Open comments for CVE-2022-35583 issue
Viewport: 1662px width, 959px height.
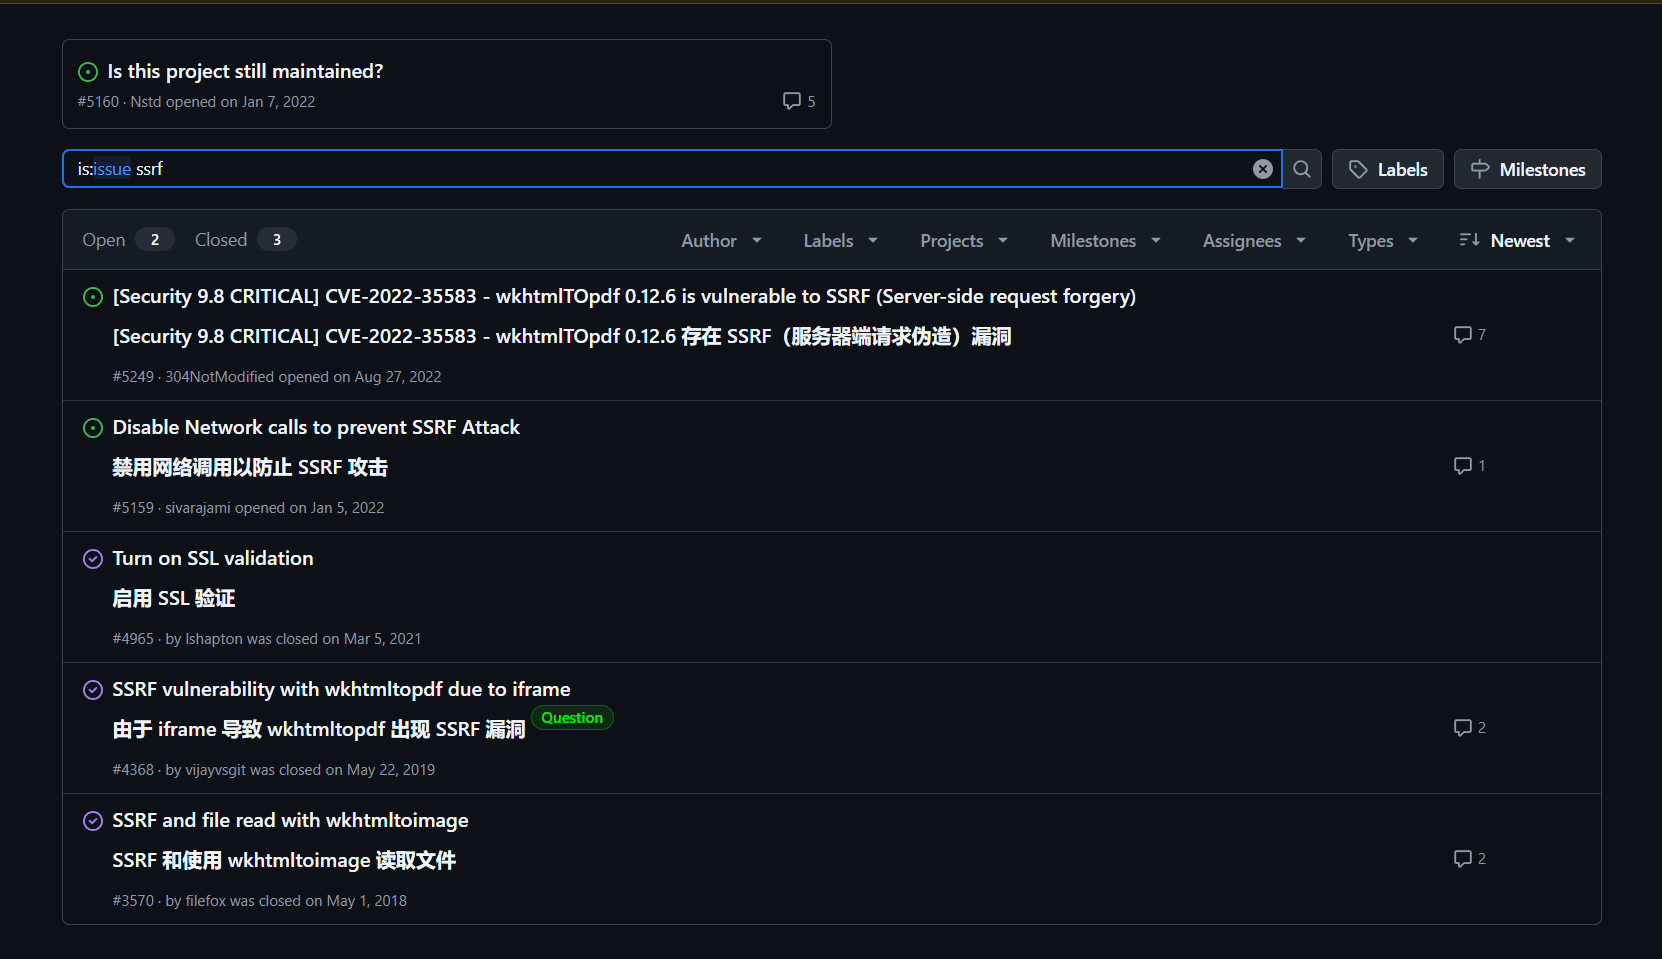tap(1468, 335)
